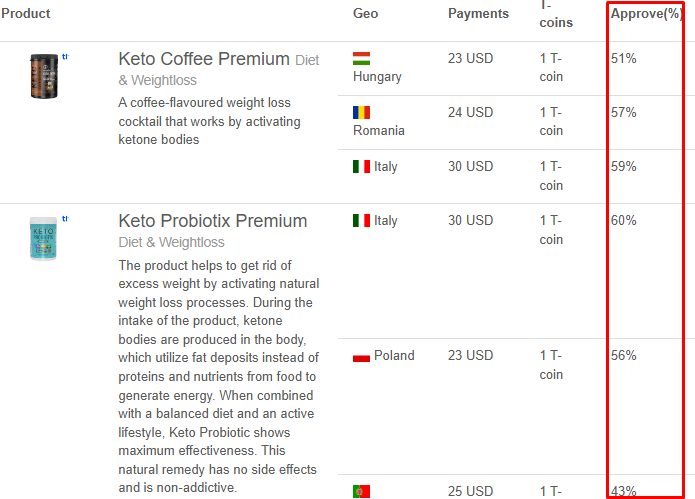Click the Product column header

coord(26,14)
